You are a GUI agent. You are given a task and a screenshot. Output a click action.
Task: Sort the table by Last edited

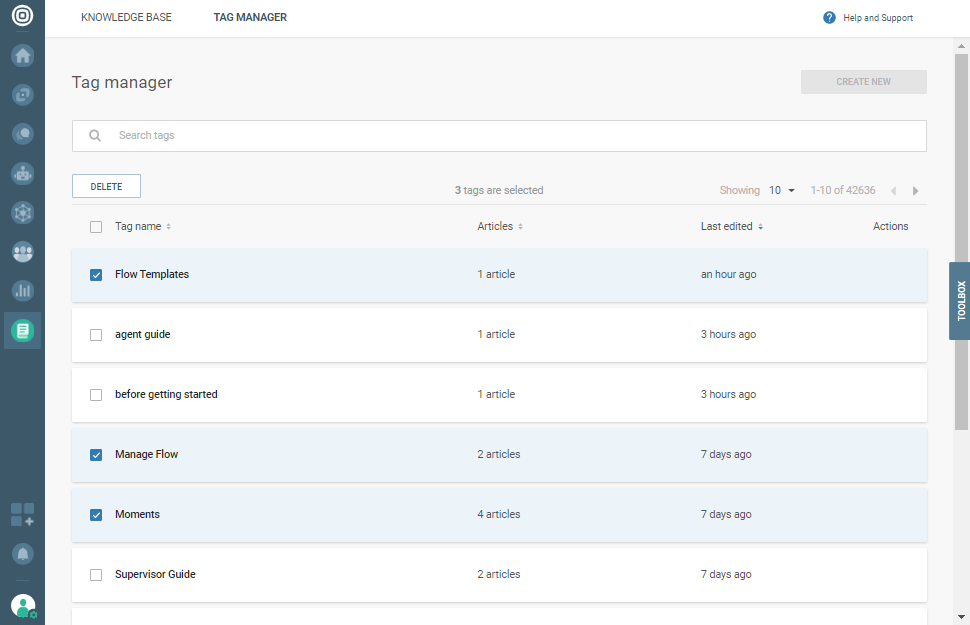731,226
